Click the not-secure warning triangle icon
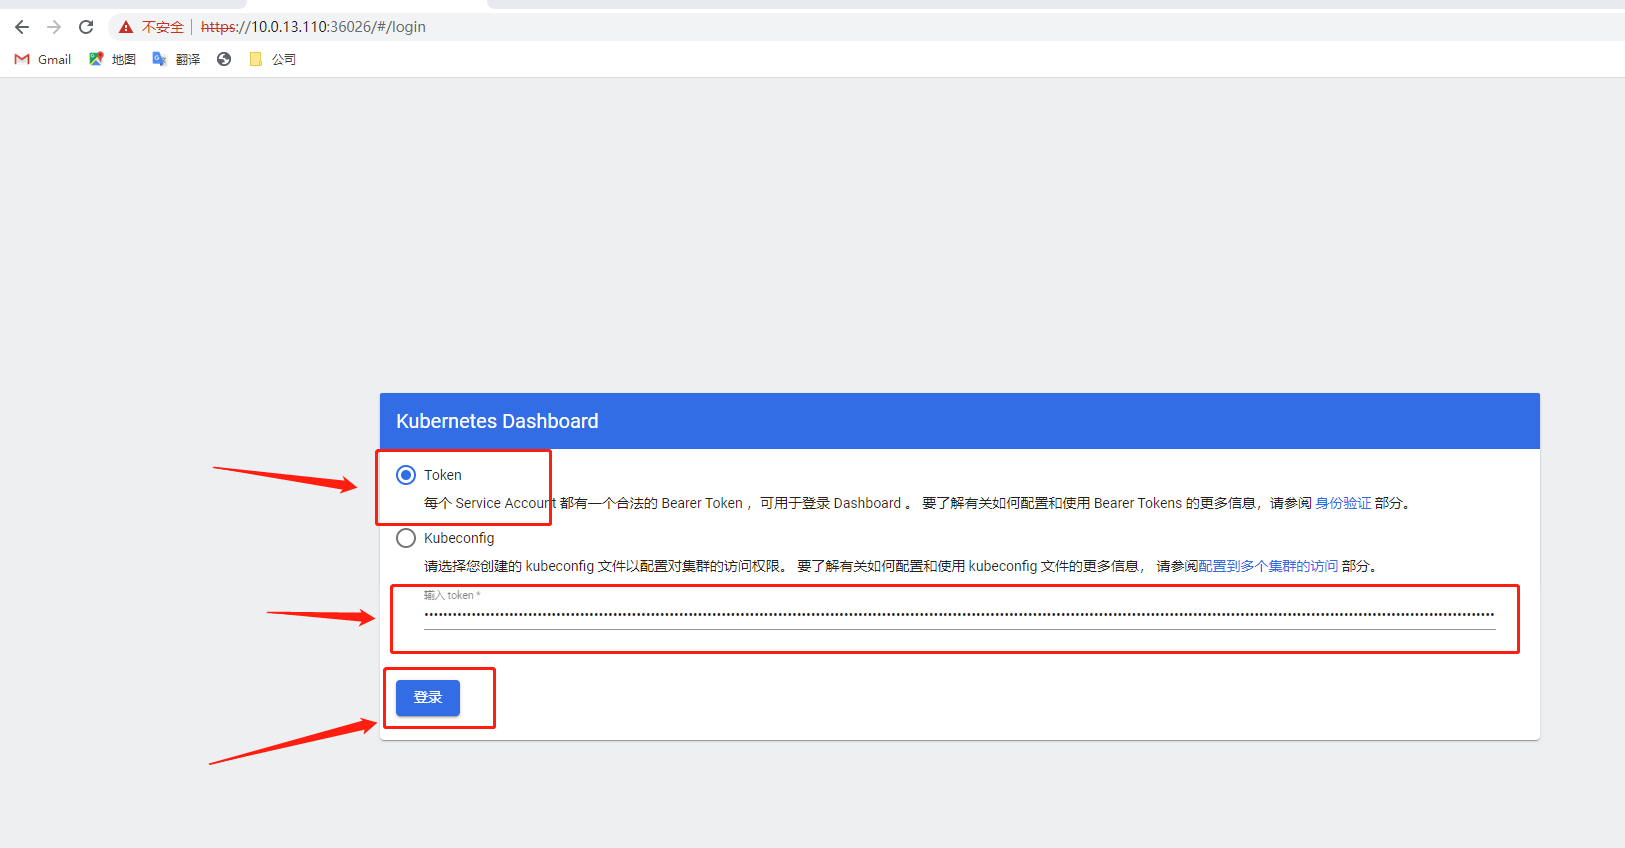The width and height of the screenshot is (1625, 848). [126, 27]
